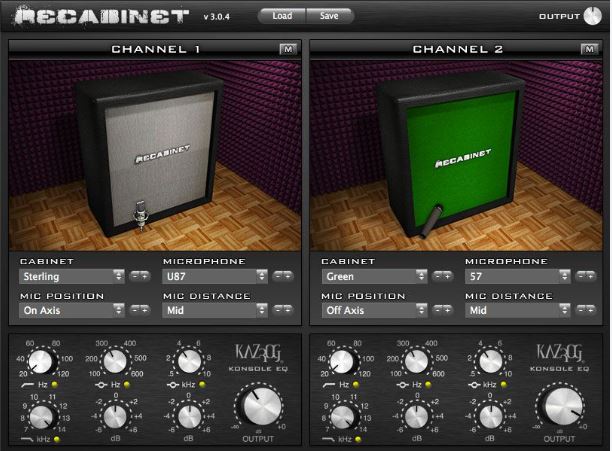
Task: Click minus button next to Channel 1 On Axis position
Action: pos(135,310)
